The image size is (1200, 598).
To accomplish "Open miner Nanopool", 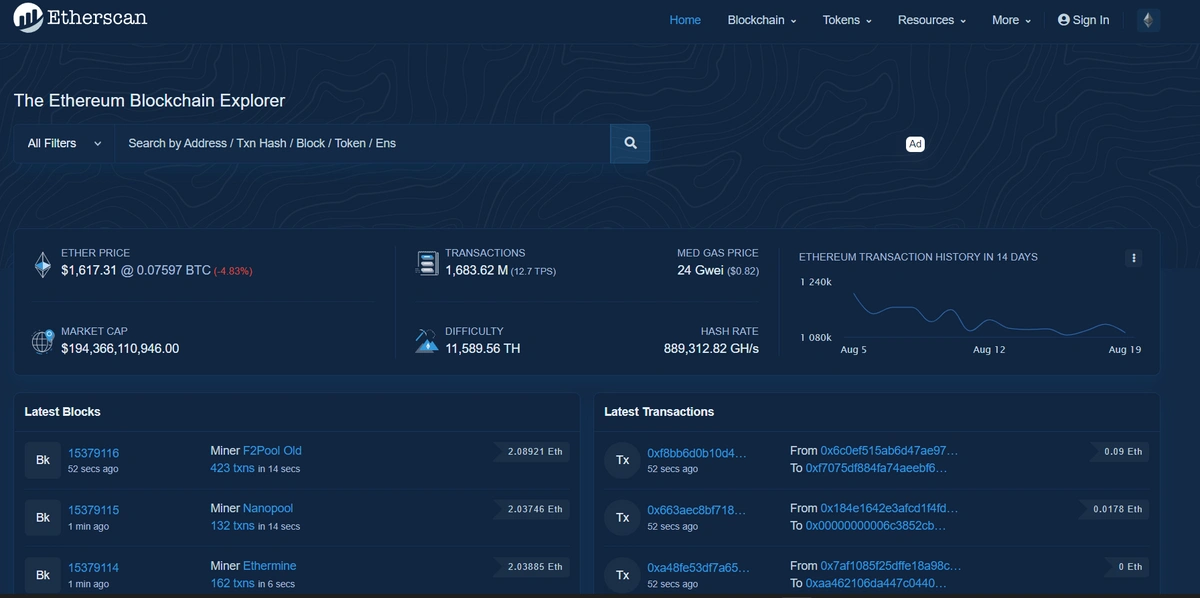I will [x=268, y=508].
